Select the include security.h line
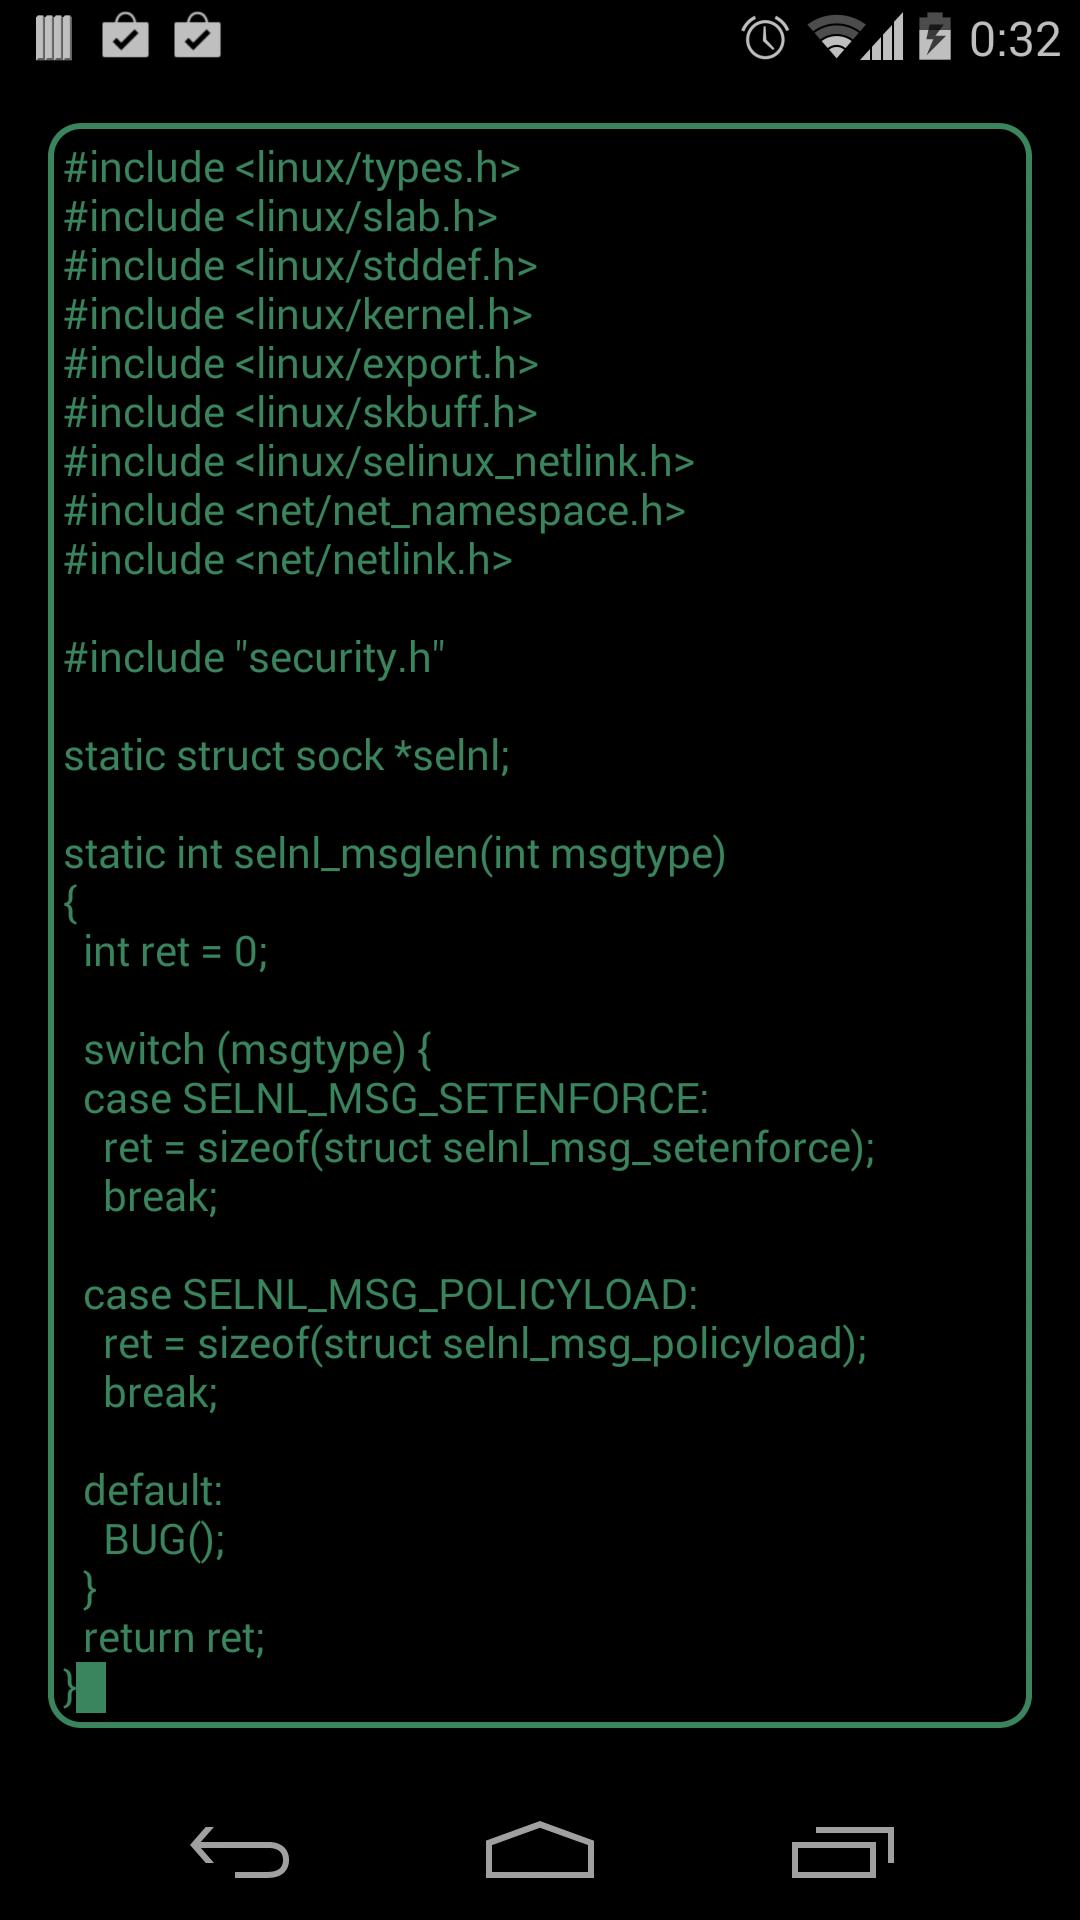The image size is (1080, 1920). tap(255, 657)
